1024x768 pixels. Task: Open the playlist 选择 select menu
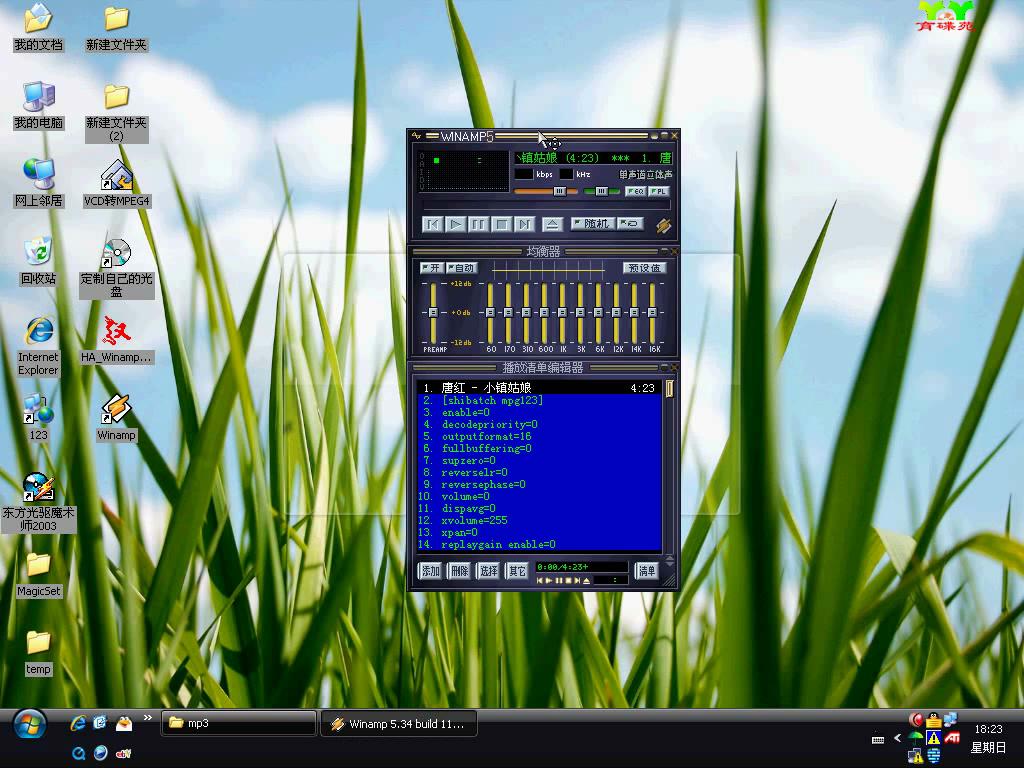[x=488, y=571]
